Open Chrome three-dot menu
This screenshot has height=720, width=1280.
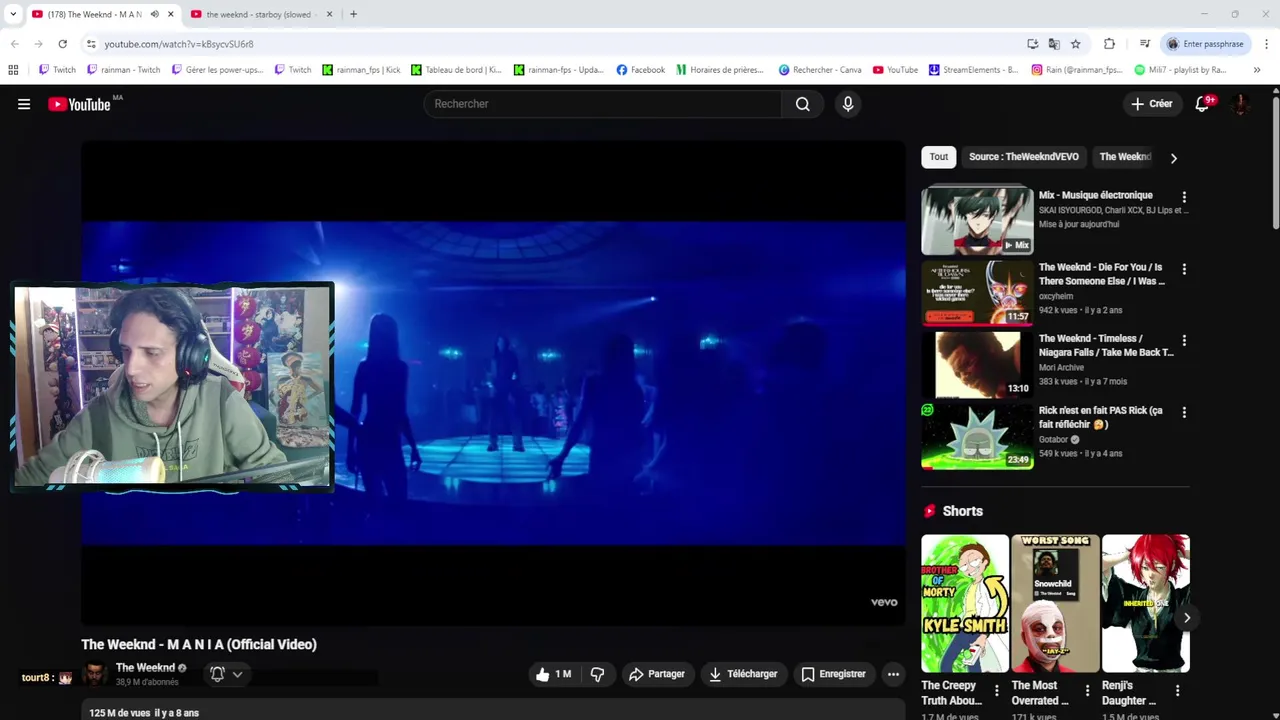(1266, 44)
